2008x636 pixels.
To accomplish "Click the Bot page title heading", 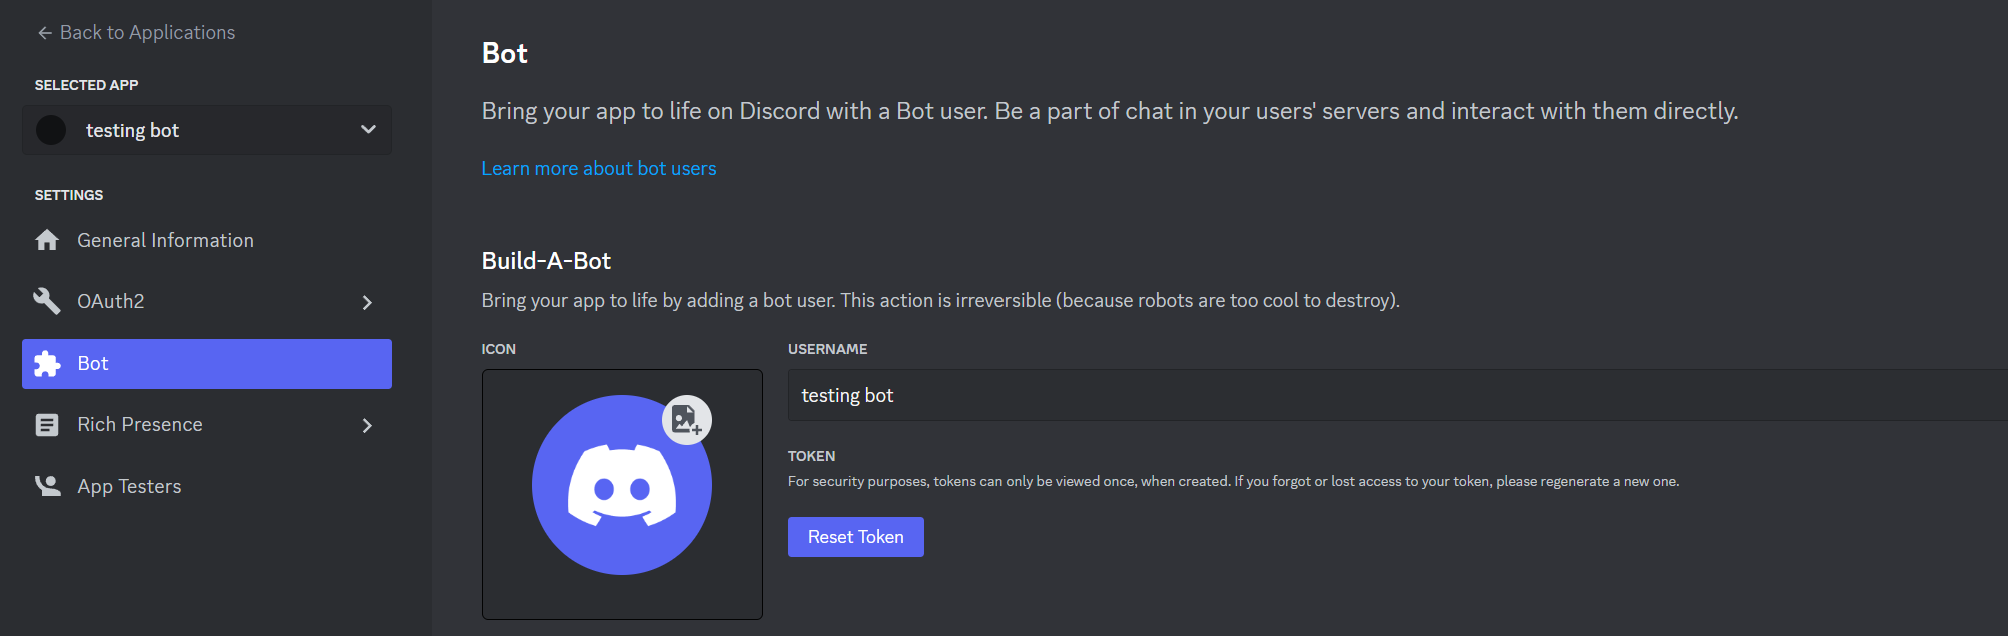I will coord(505,53).
